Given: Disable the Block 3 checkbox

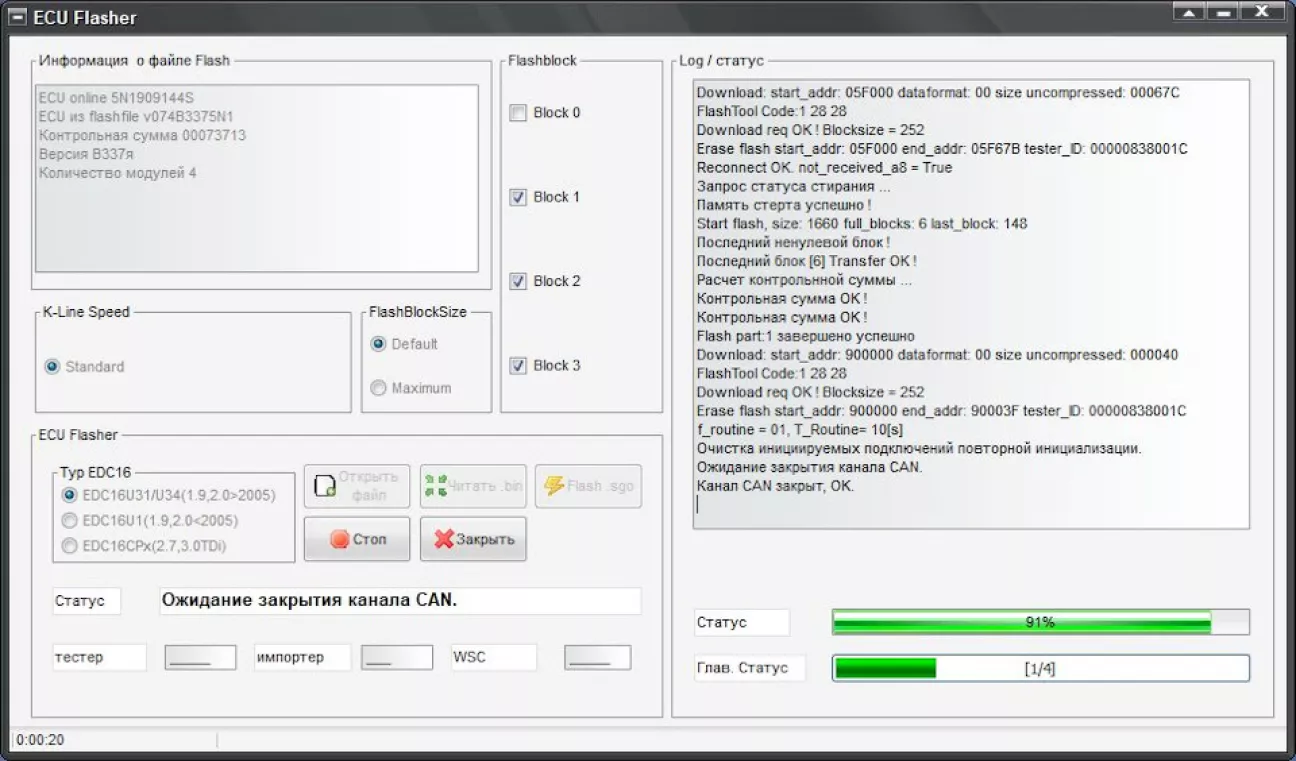Looking at the screenshot, I should click(x=518, y=366).
